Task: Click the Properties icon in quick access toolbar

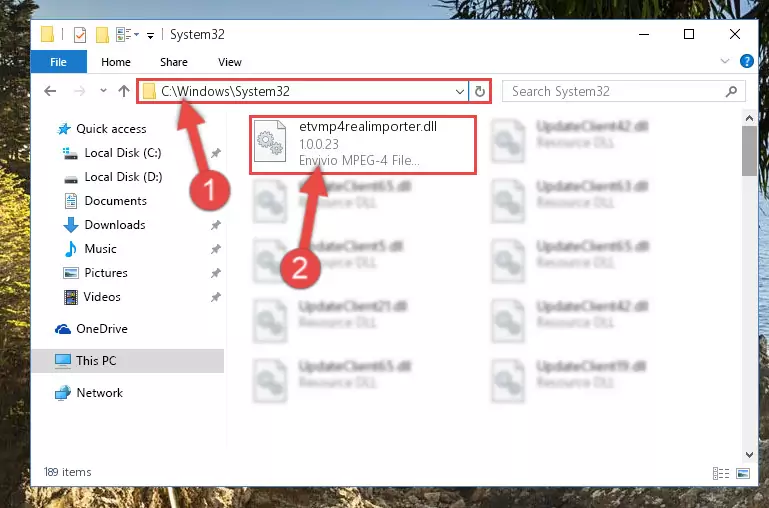Action: pos(79,34)
